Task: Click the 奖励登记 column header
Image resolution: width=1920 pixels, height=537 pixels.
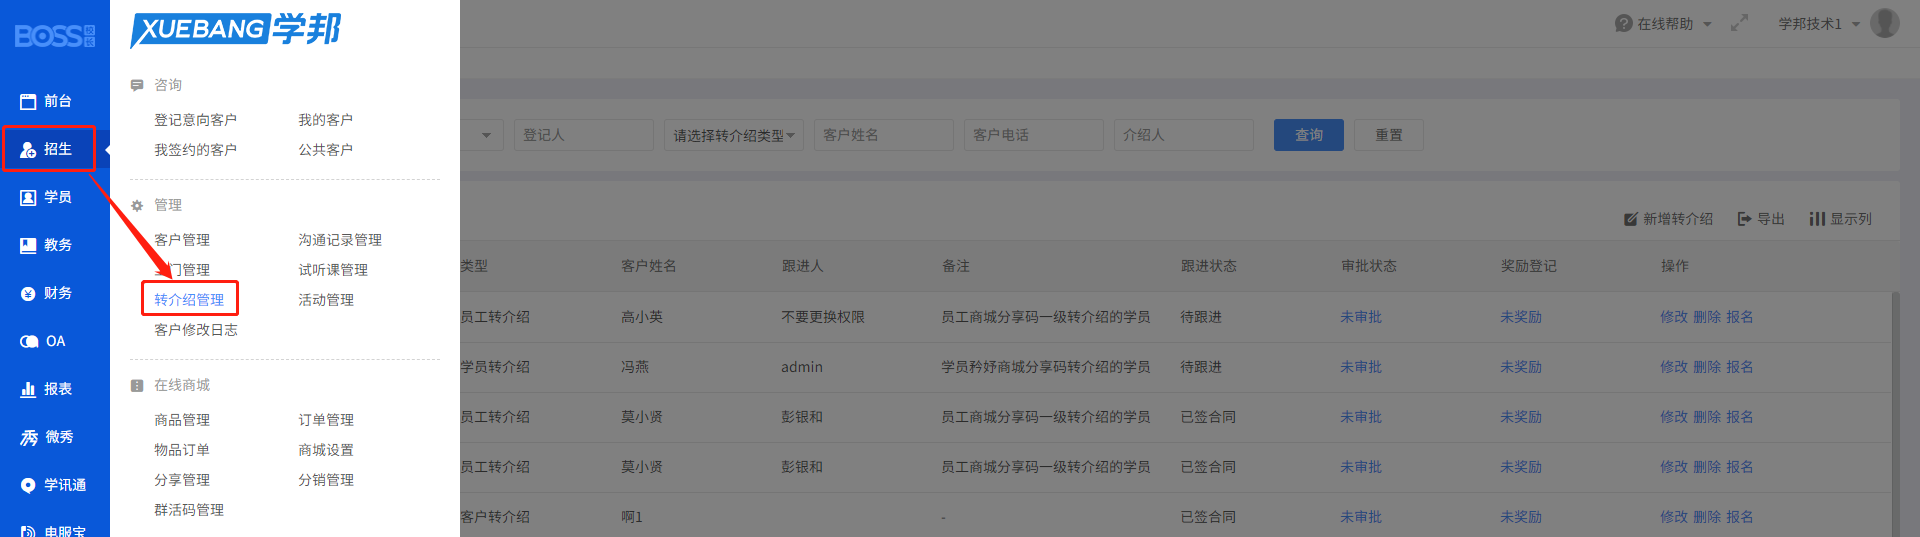Action: [x=1529, y=266]
